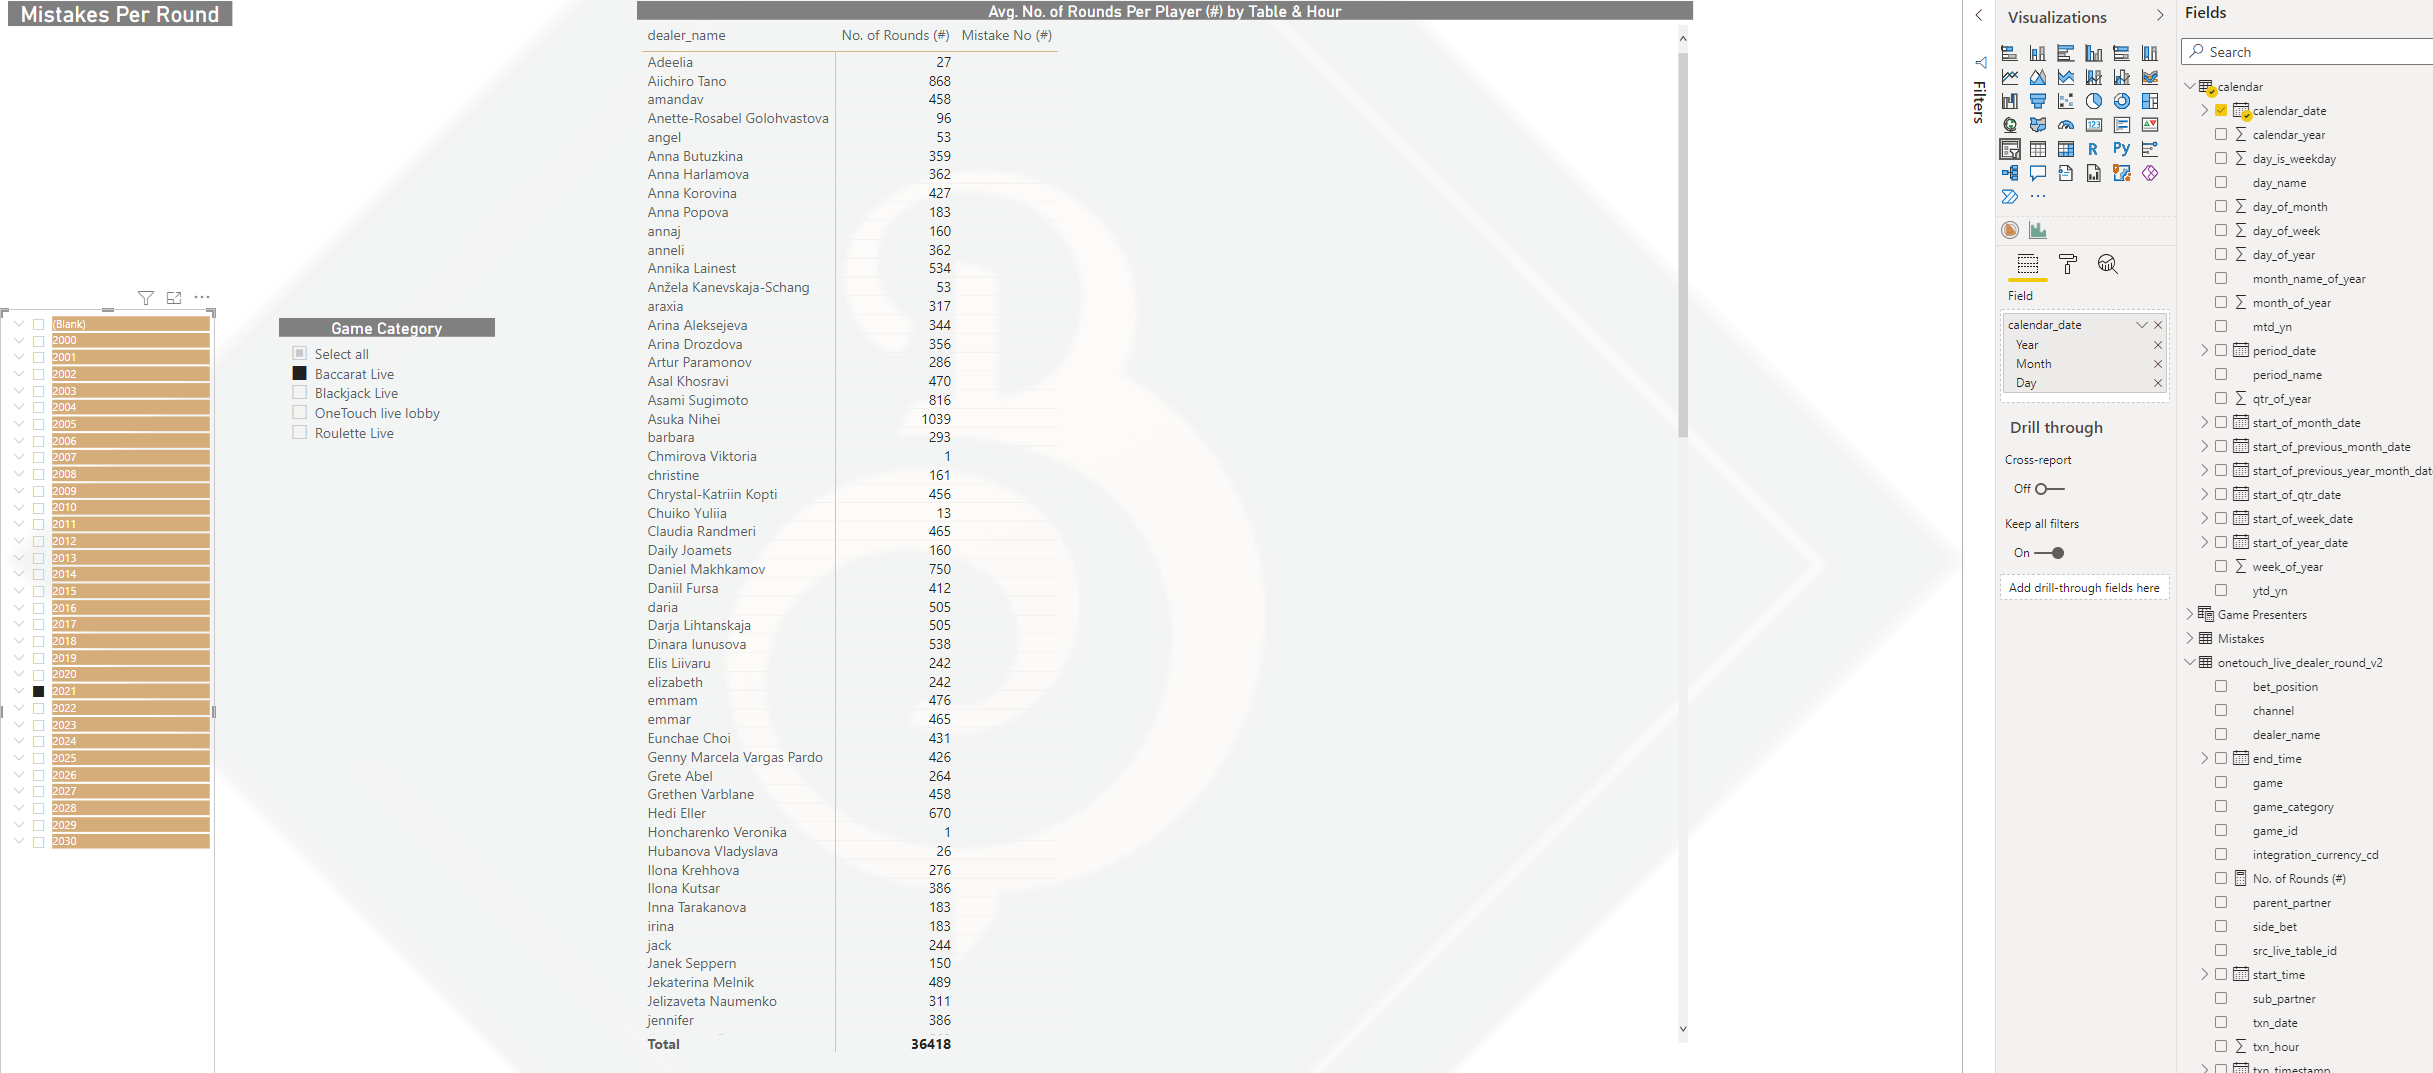Screen dimensions: 2433x1073
Task: Tick the Select all checkbox
Action: [x=299, y=353]
